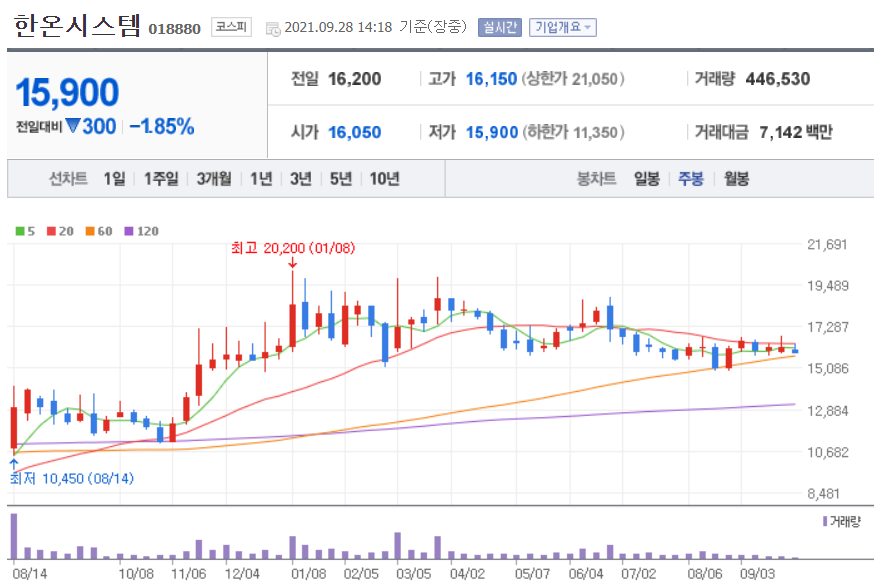
Task: Click the 봉차트 label
Action: pos(596,179)
